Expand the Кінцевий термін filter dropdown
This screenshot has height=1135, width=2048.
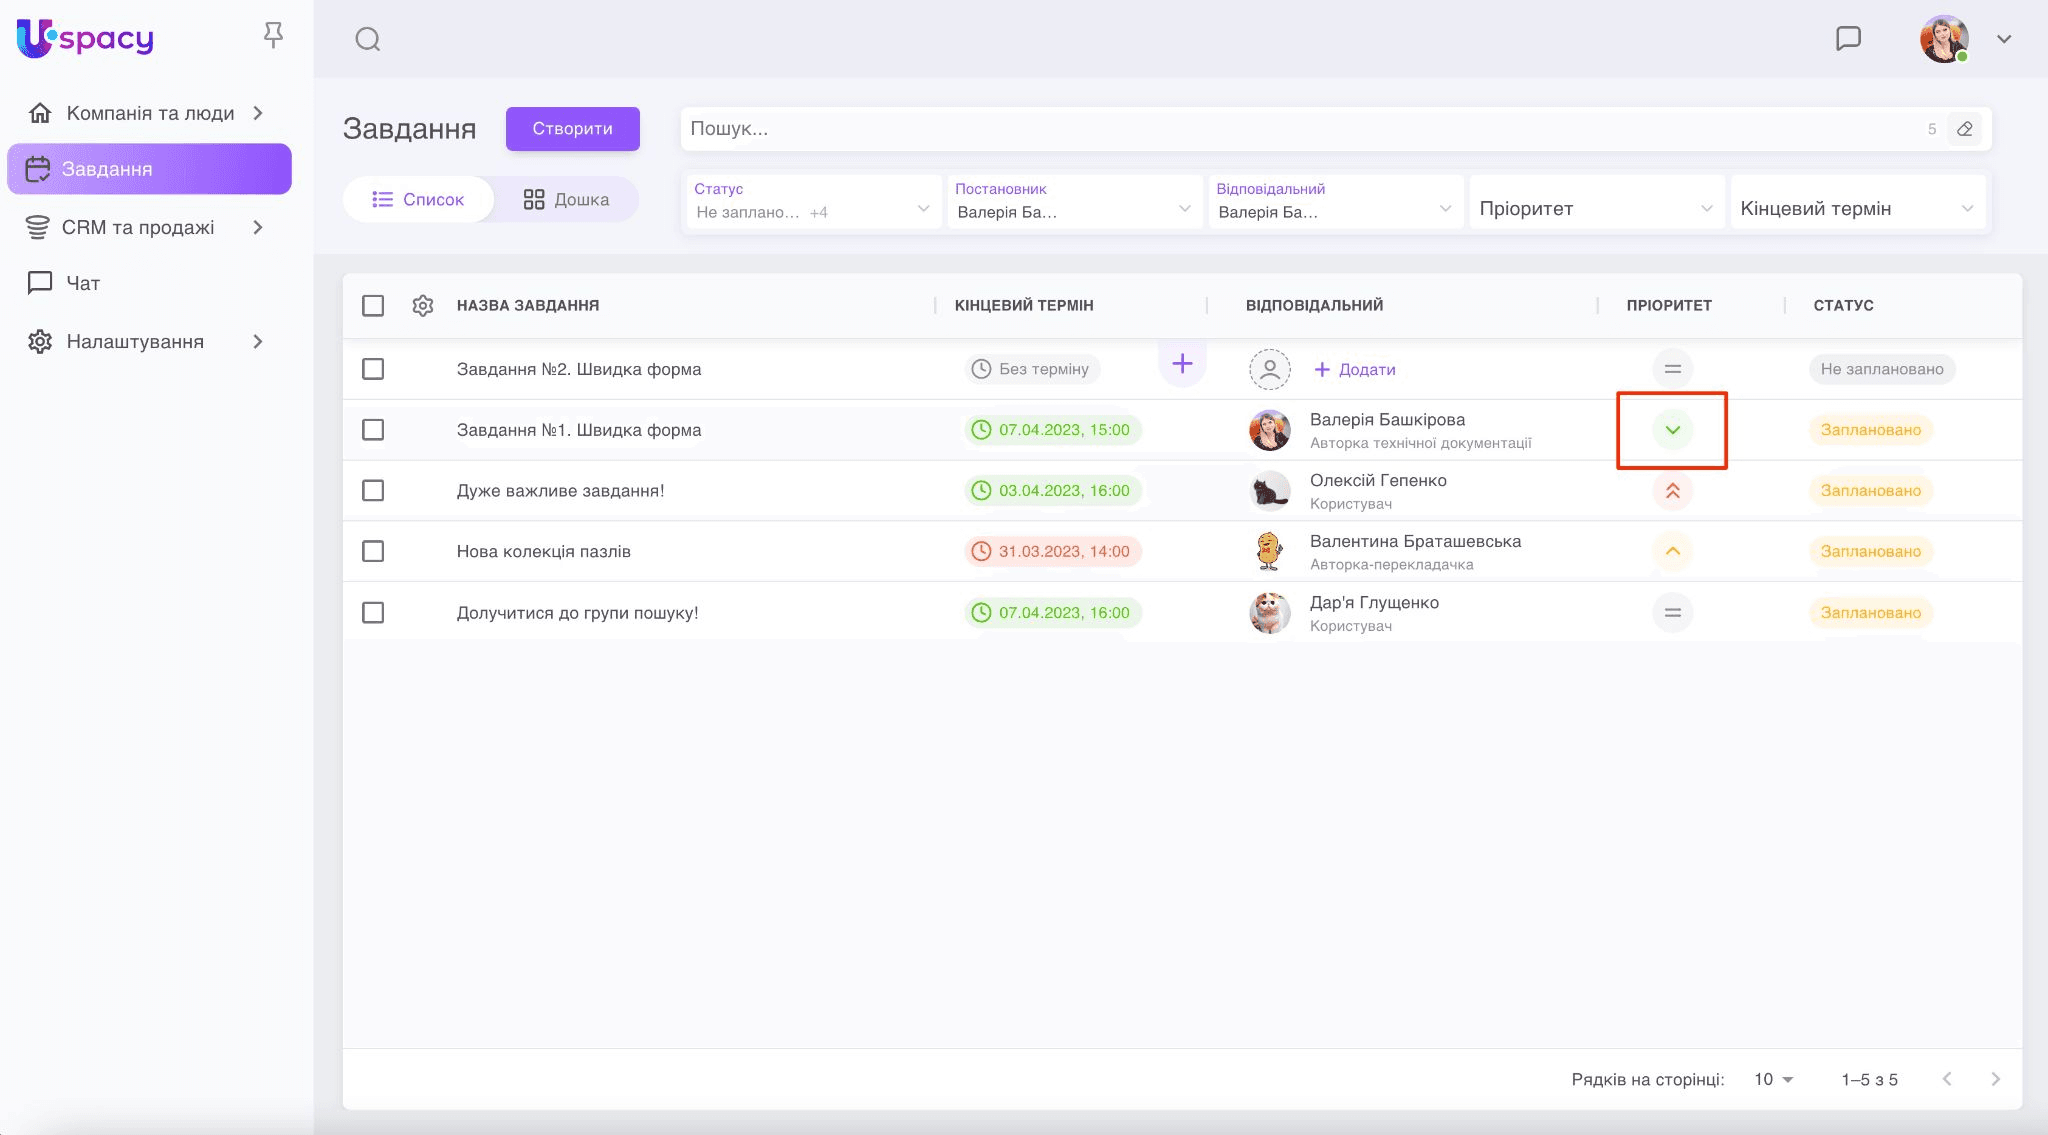click(x=1856, y=208)
